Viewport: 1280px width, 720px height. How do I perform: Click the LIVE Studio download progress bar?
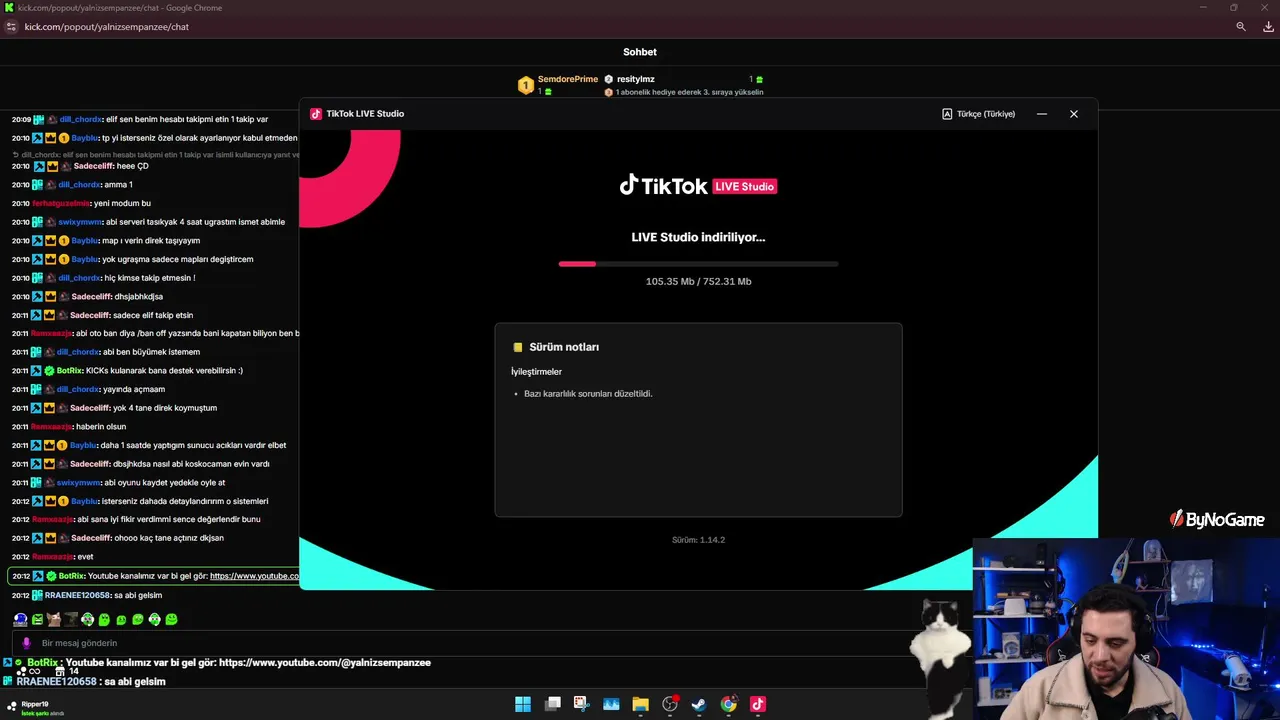click(x=698, y=264)
